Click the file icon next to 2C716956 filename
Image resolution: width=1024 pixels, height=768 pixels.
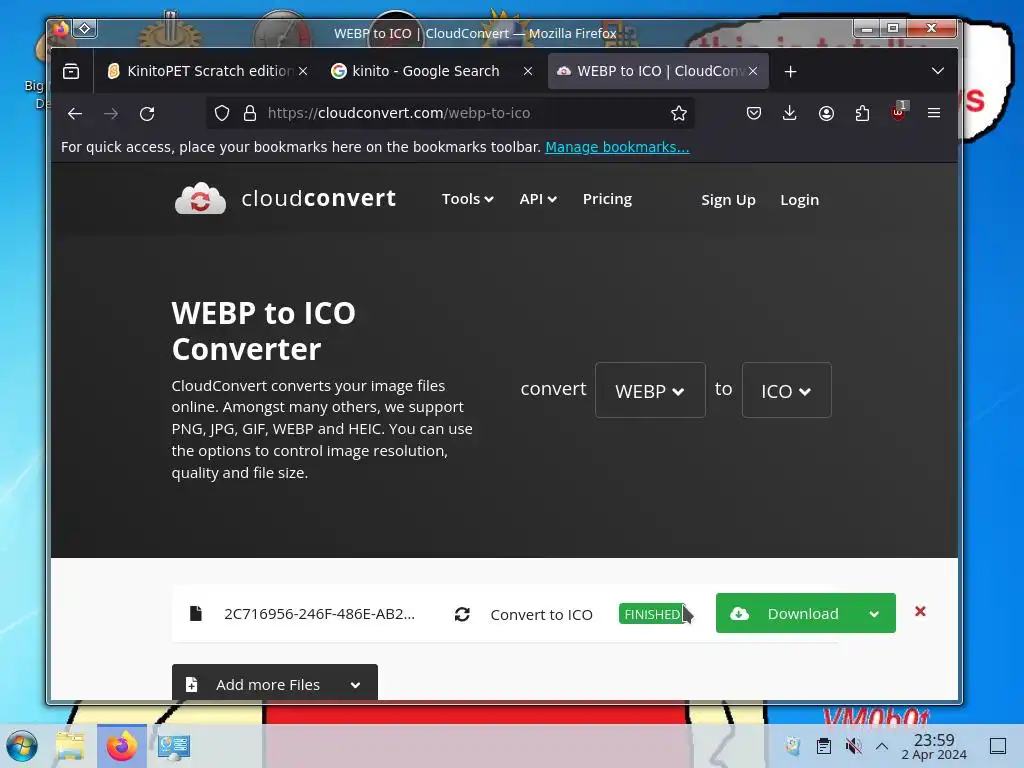[195, 613]
